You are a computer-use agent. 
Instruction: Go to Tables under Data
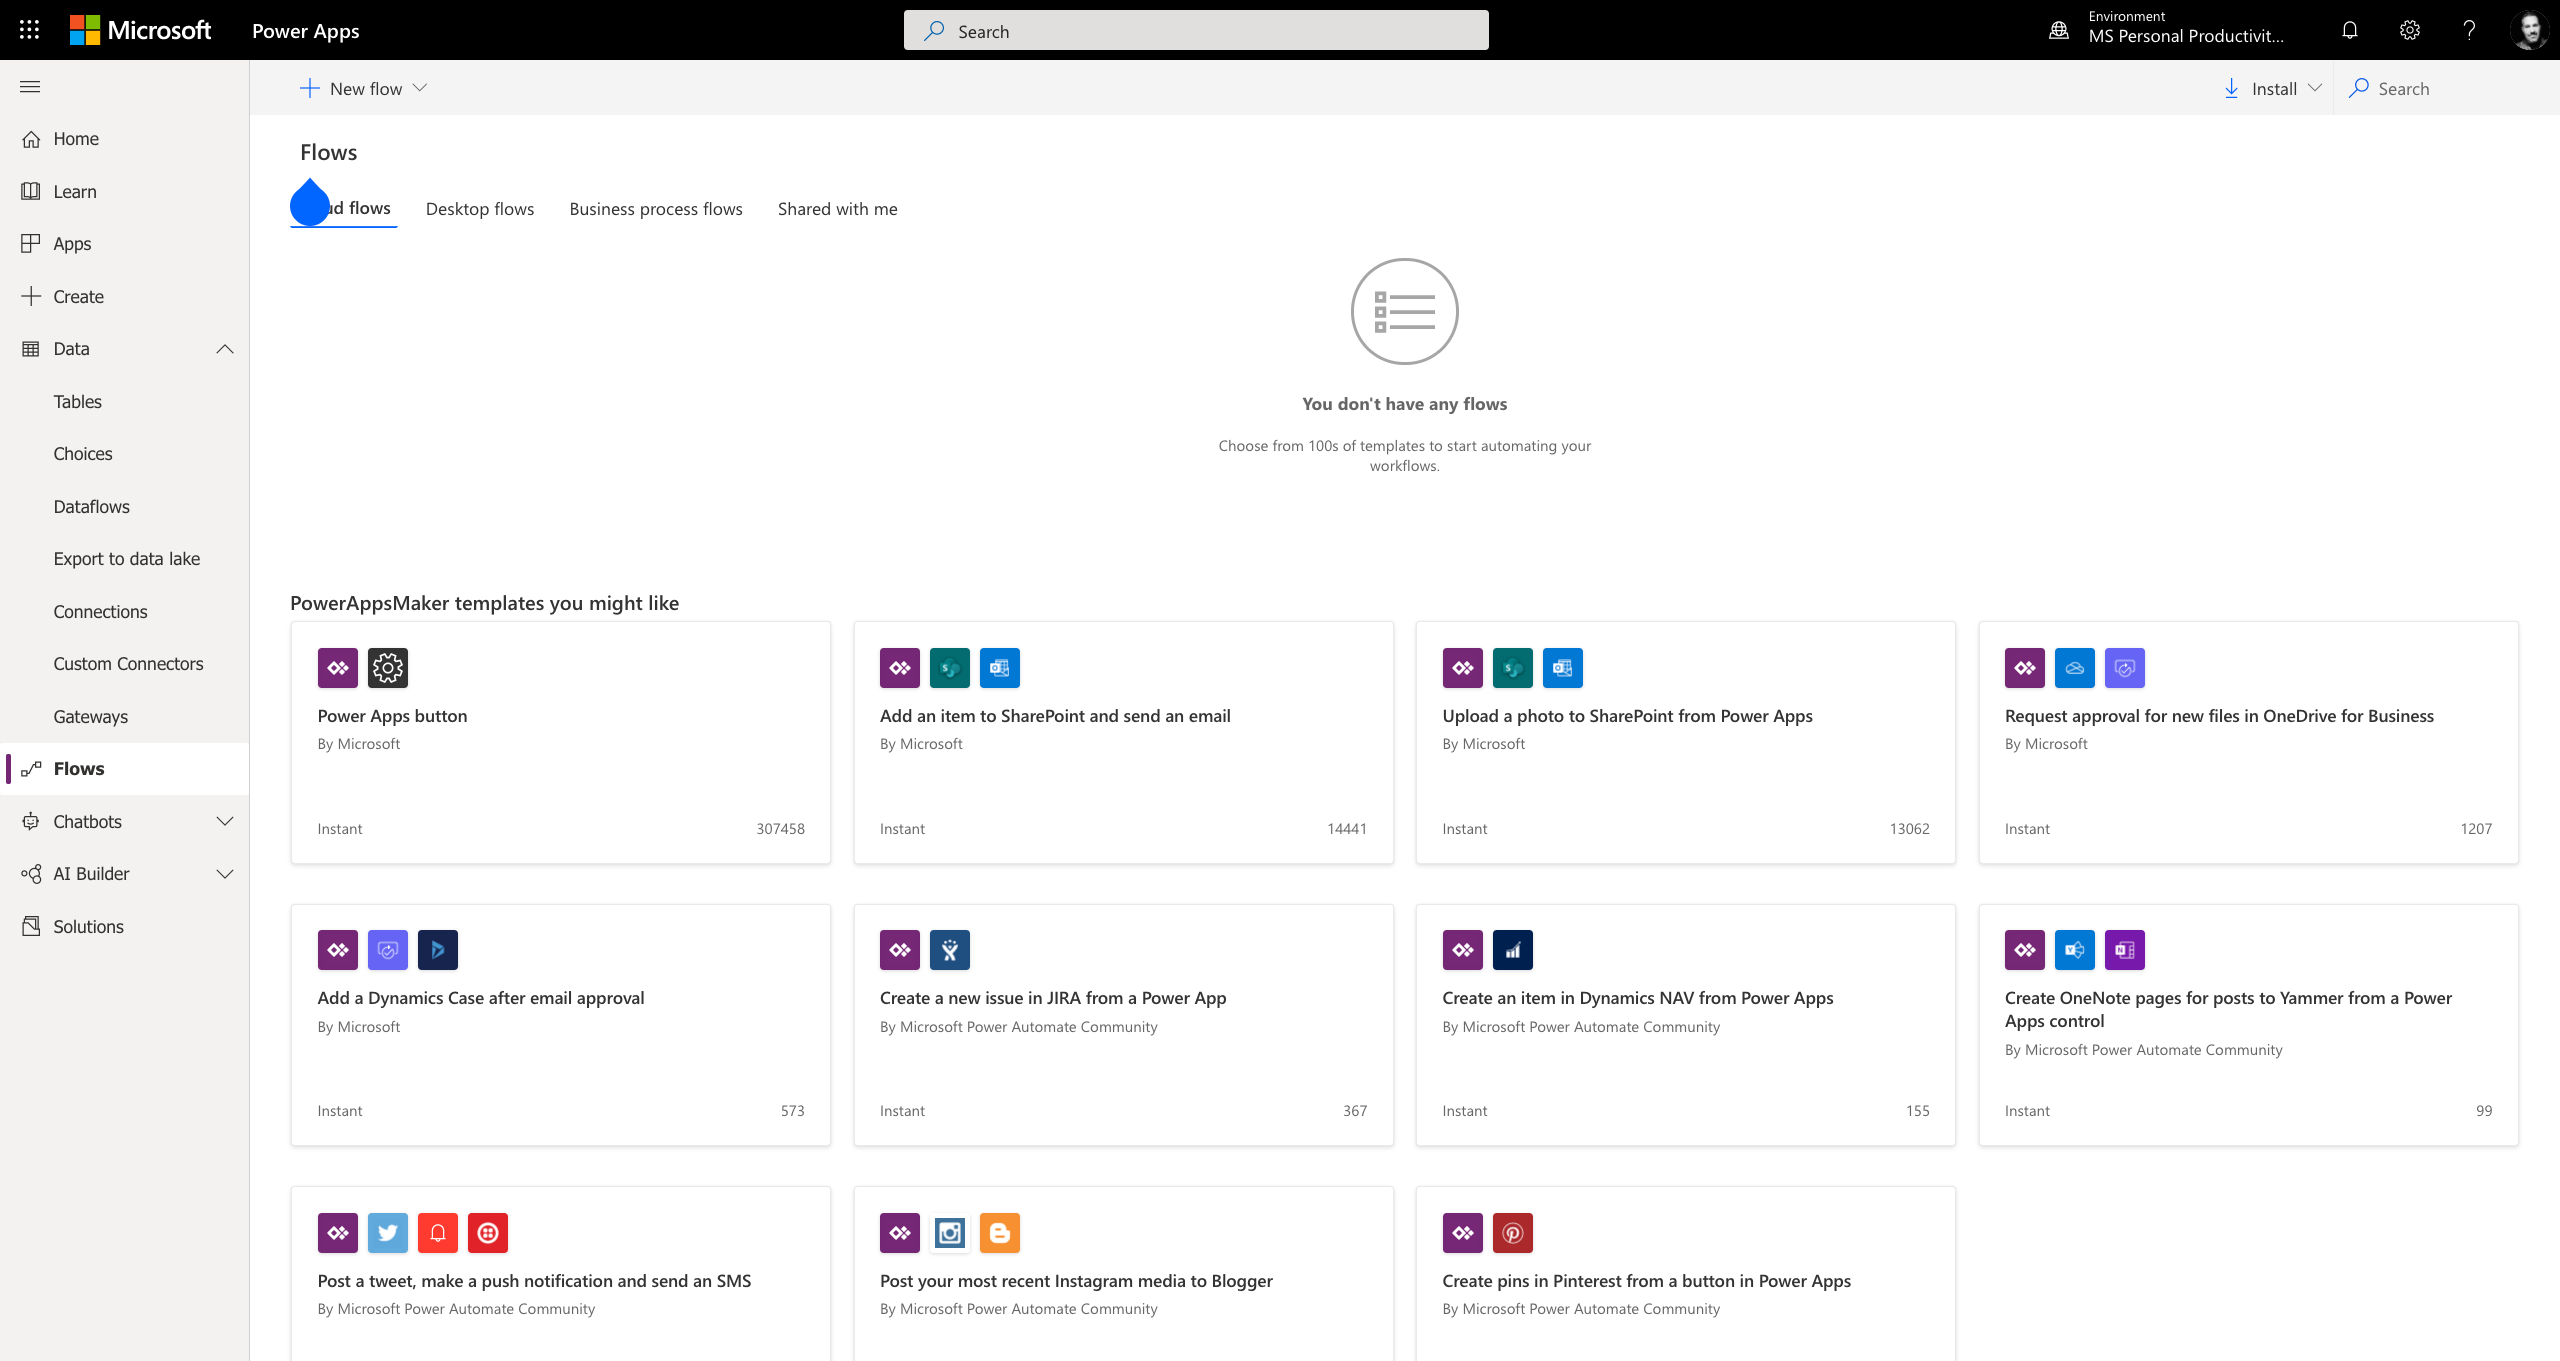(x=77, y=401)
